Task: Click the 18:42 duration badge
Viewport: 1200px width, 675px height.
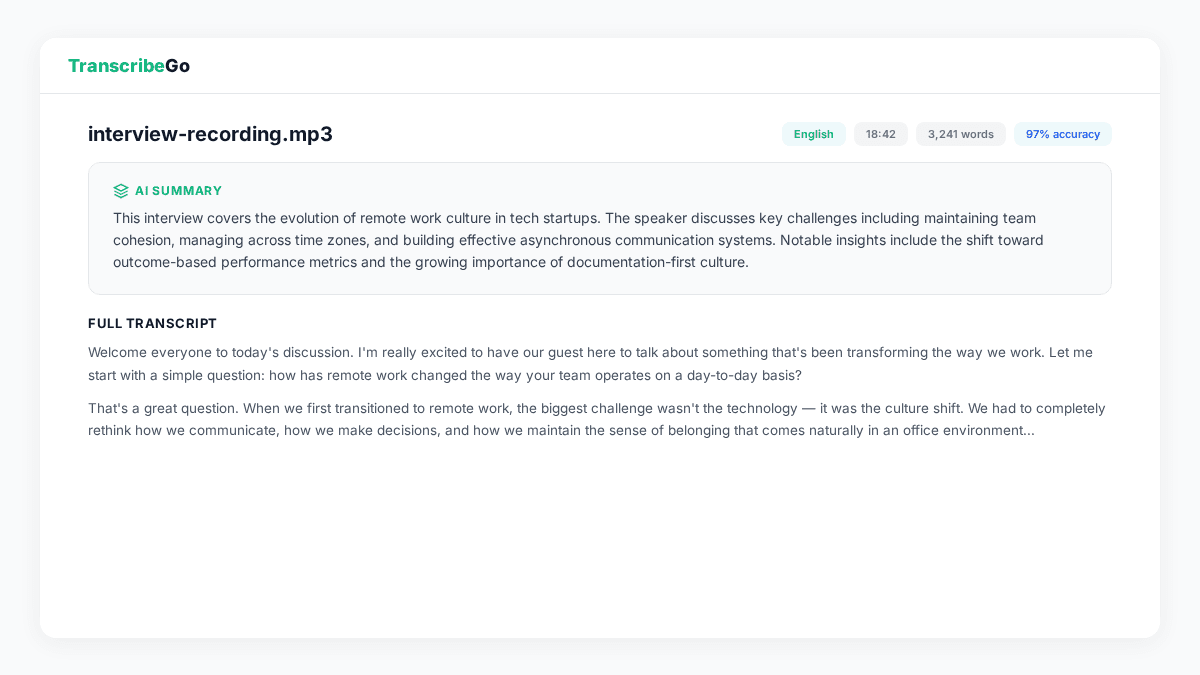Action: (x=881, y=134)
